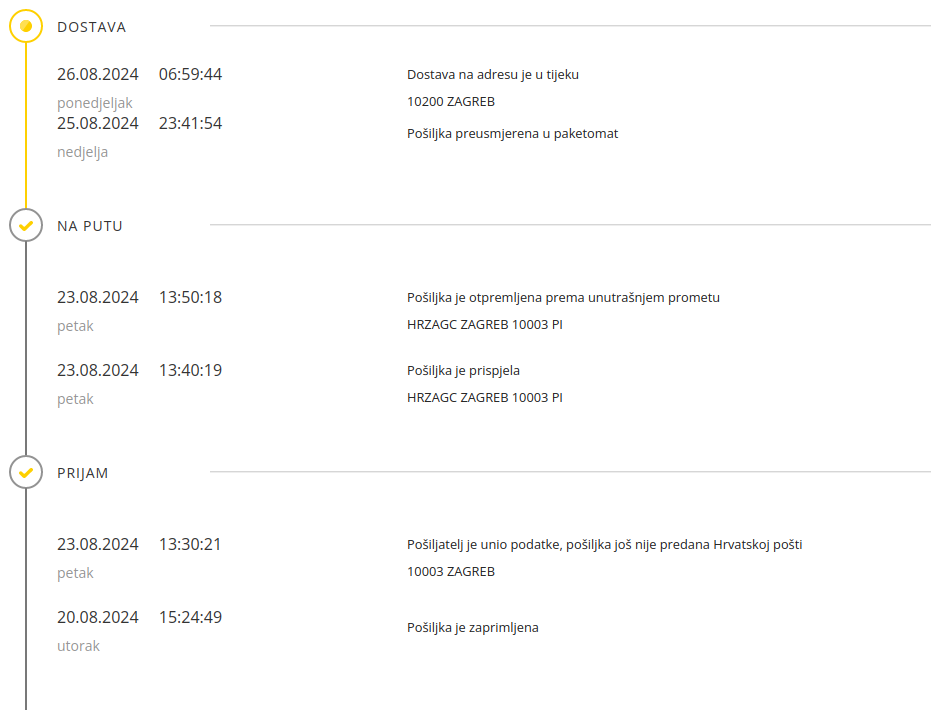This screenshot has width=931, height=710.
Task: Click the 13:50:18 timestamp
Action: (190, 297)
